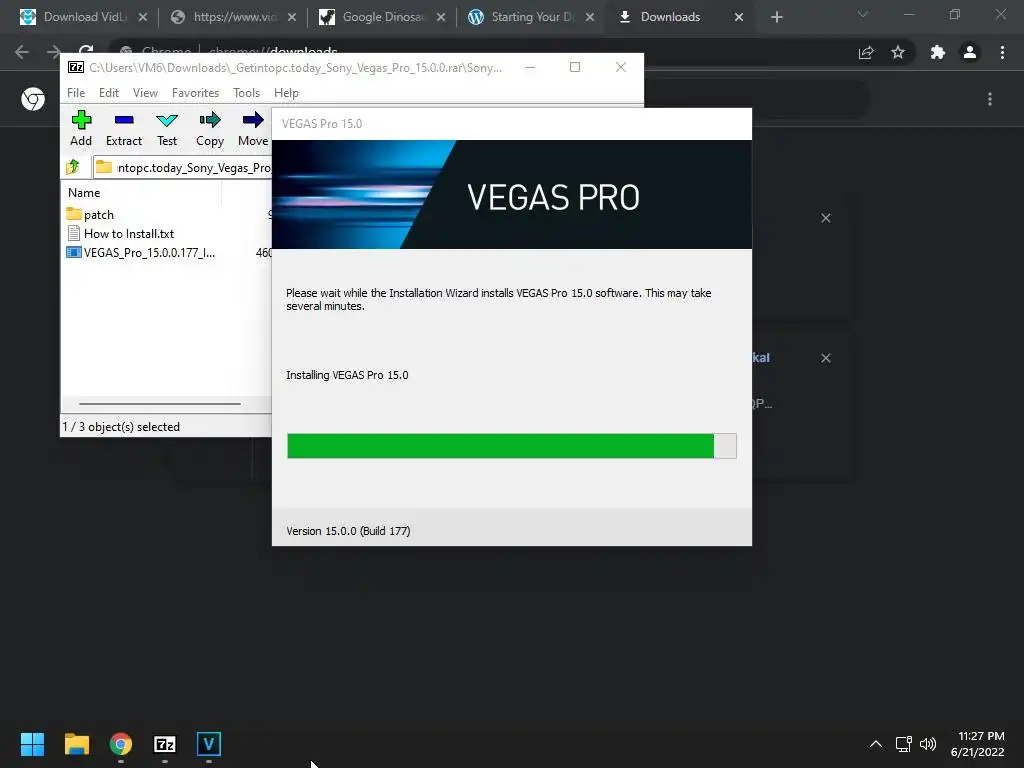Click the VEGAS Pro installation progress bar
This screenshot has width=1024, height=768.
pos(511,446)
